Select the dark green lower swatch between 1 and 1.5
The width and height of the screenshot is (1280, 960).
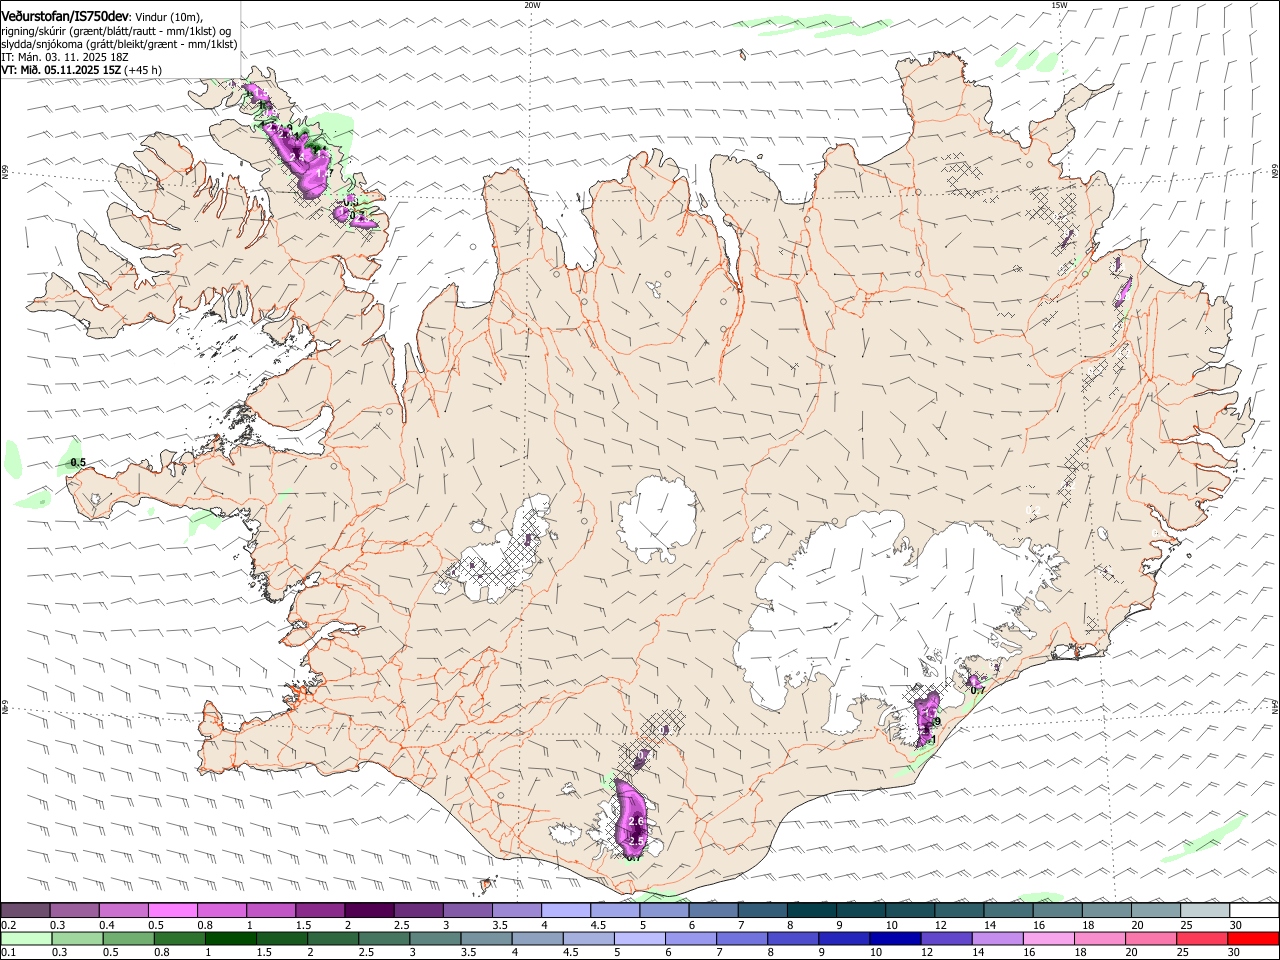(x=230, y=938)
